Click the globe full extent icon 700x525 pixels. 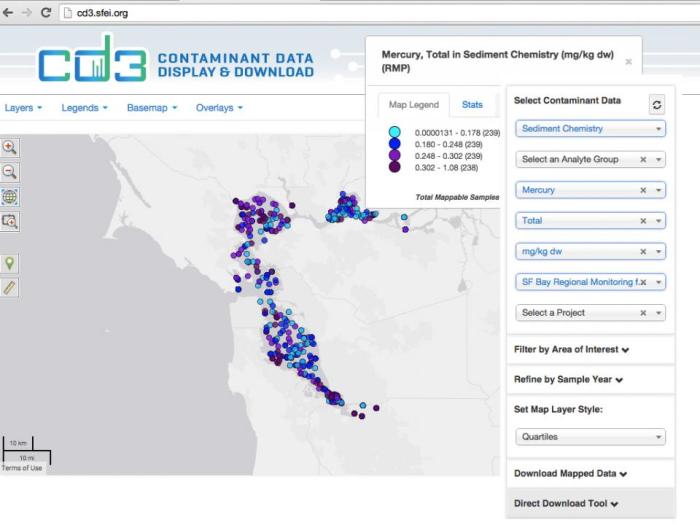point(9,196)
